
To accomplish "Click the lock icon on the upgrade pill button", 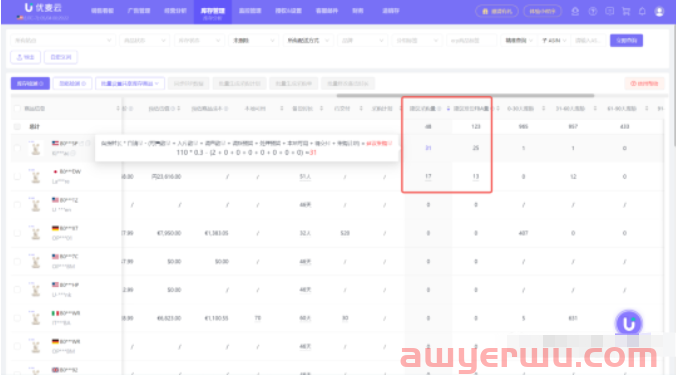I will point(485,11).
